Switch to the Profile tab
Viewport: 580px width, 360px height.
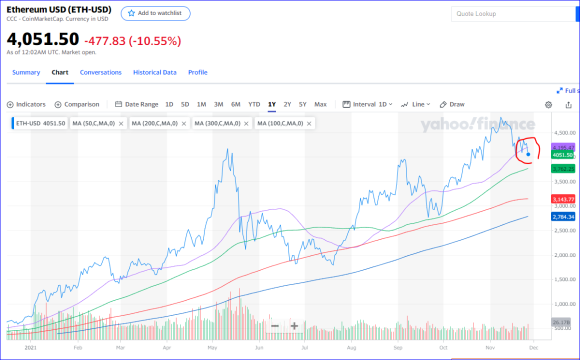point(198,73)
